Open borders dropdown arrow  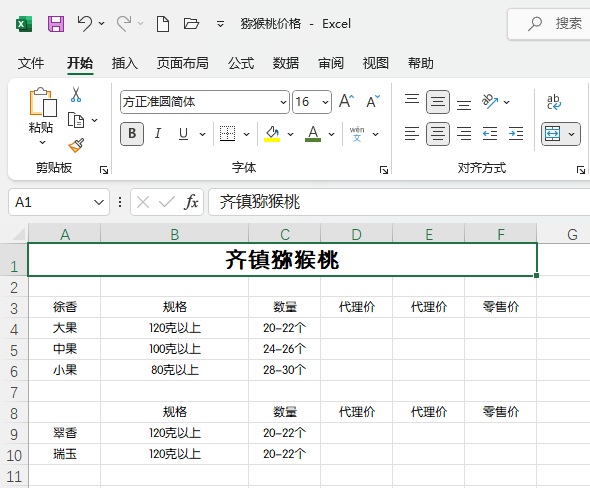[x=246, y=134]
